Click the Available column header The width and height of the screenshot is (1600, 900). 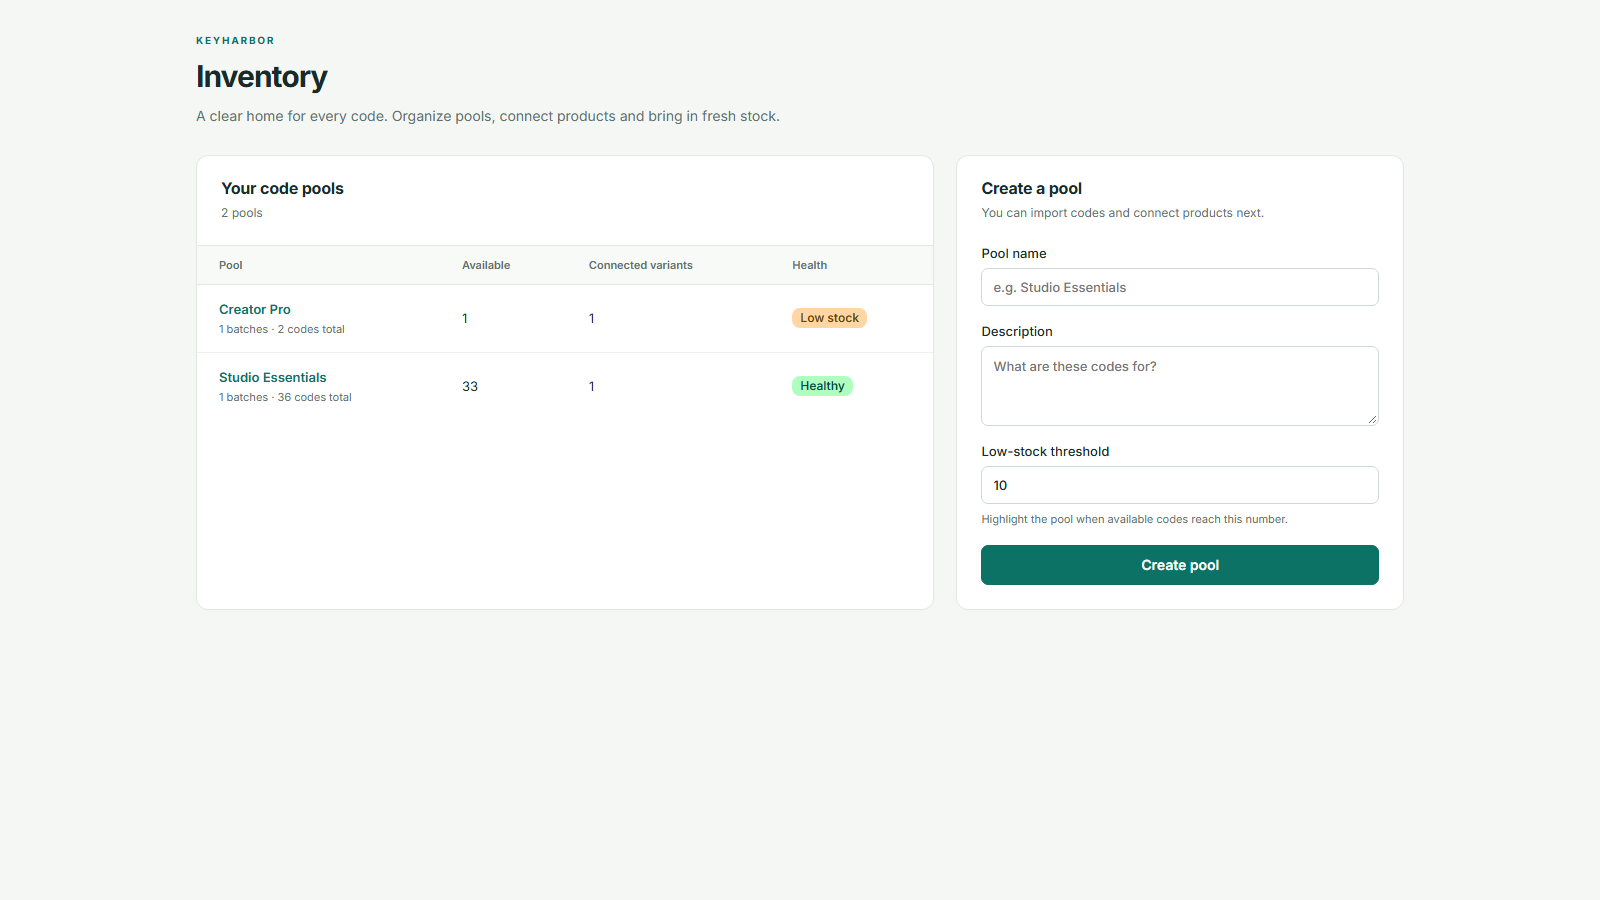(x=486, y=265)
